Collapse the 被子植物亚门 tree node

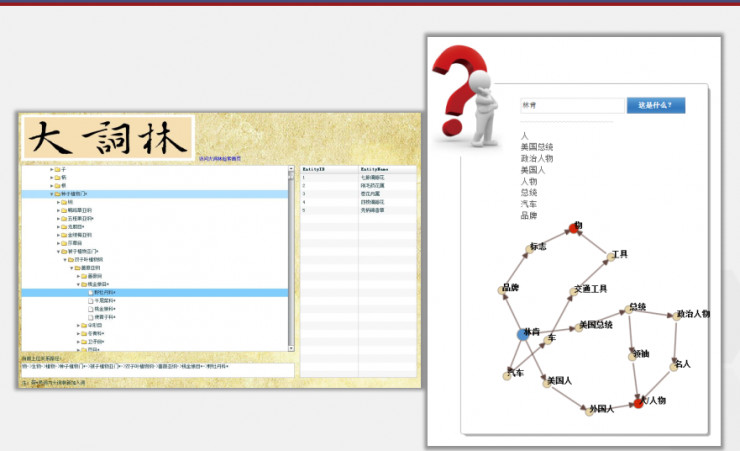tap(58, 251)
